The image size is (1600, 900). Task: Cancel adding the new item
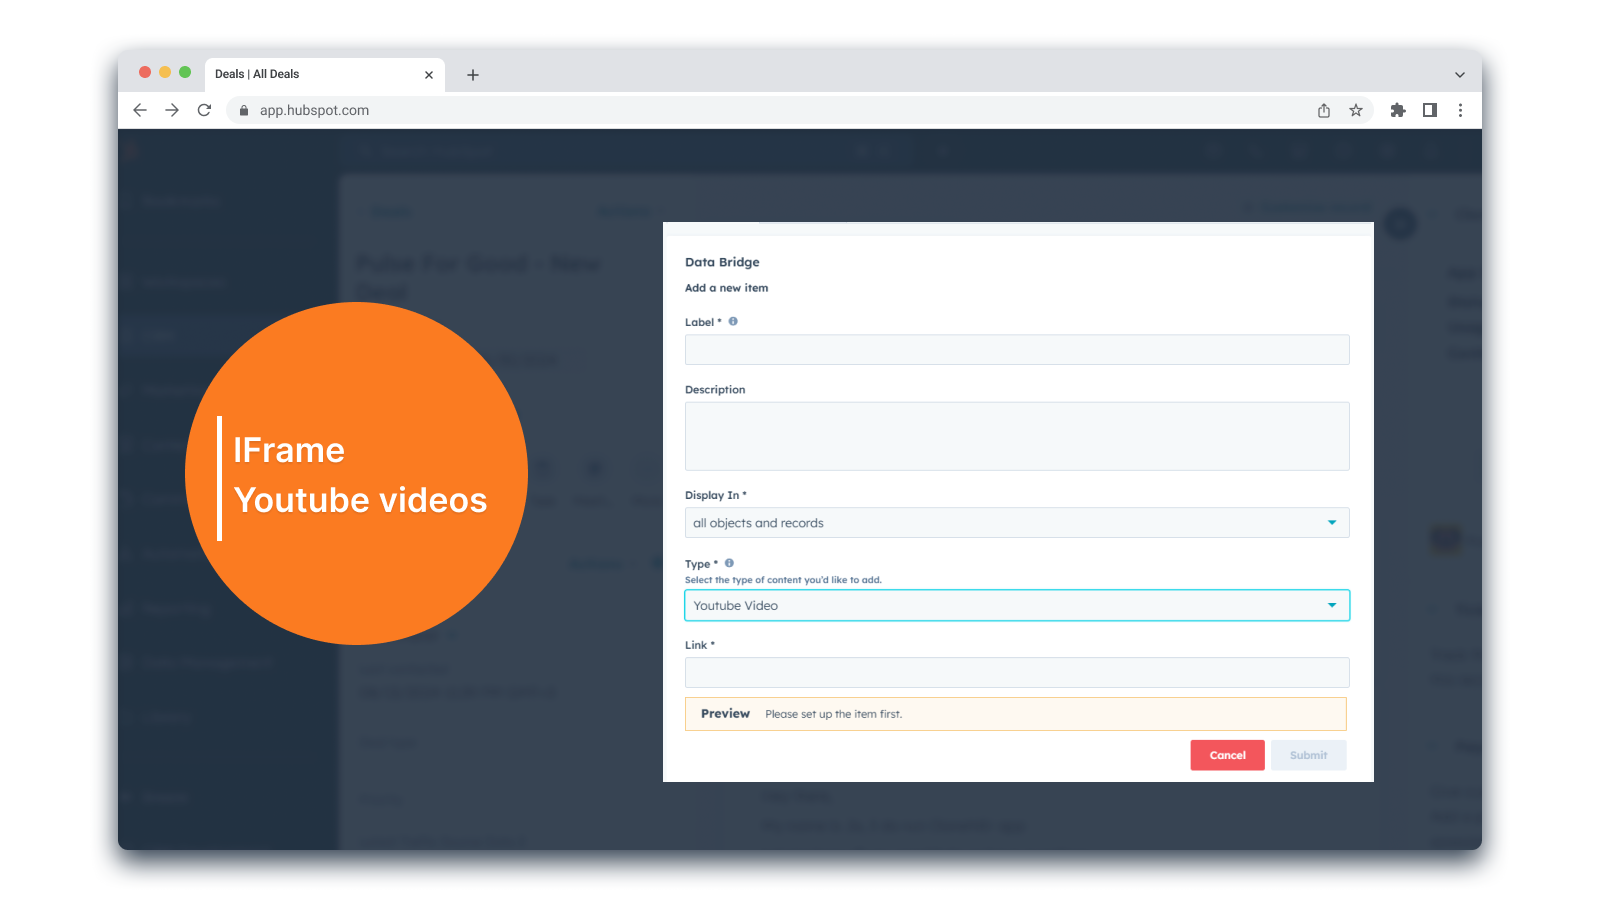[1227, 755]
